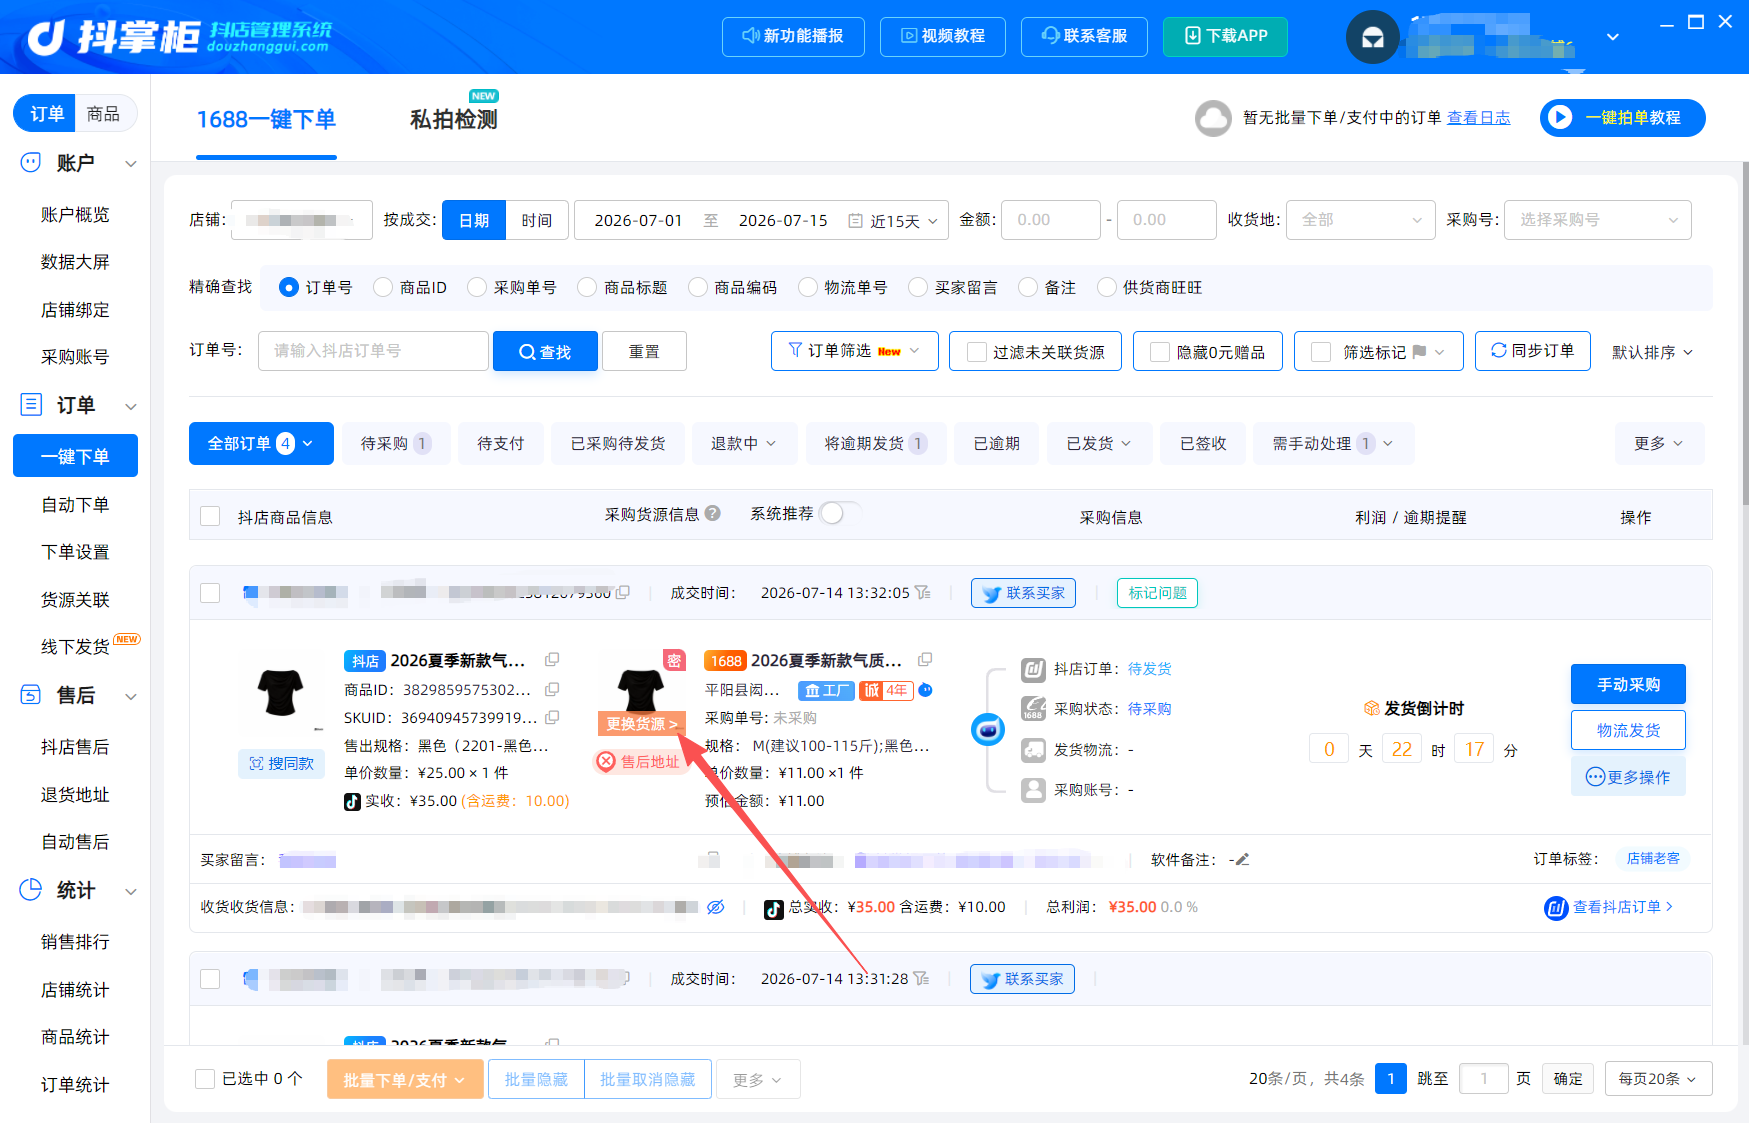The image size is (1749, 1123).
Task: Copy the 1688 product title
Action: point(925,660)
